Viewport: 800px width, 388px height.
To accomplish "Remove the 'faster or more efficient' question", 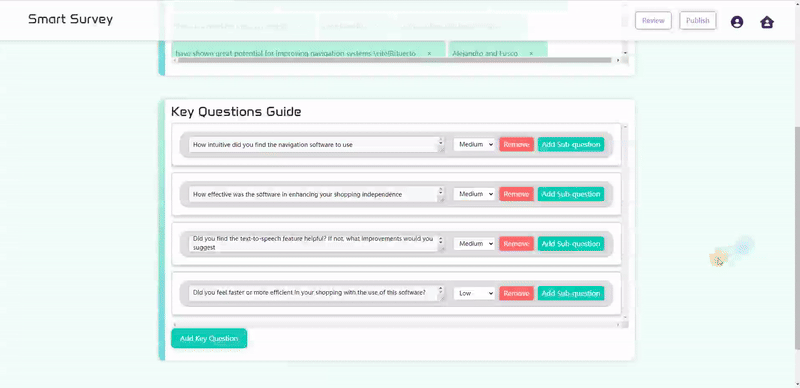I will click(x=516, y=293).
